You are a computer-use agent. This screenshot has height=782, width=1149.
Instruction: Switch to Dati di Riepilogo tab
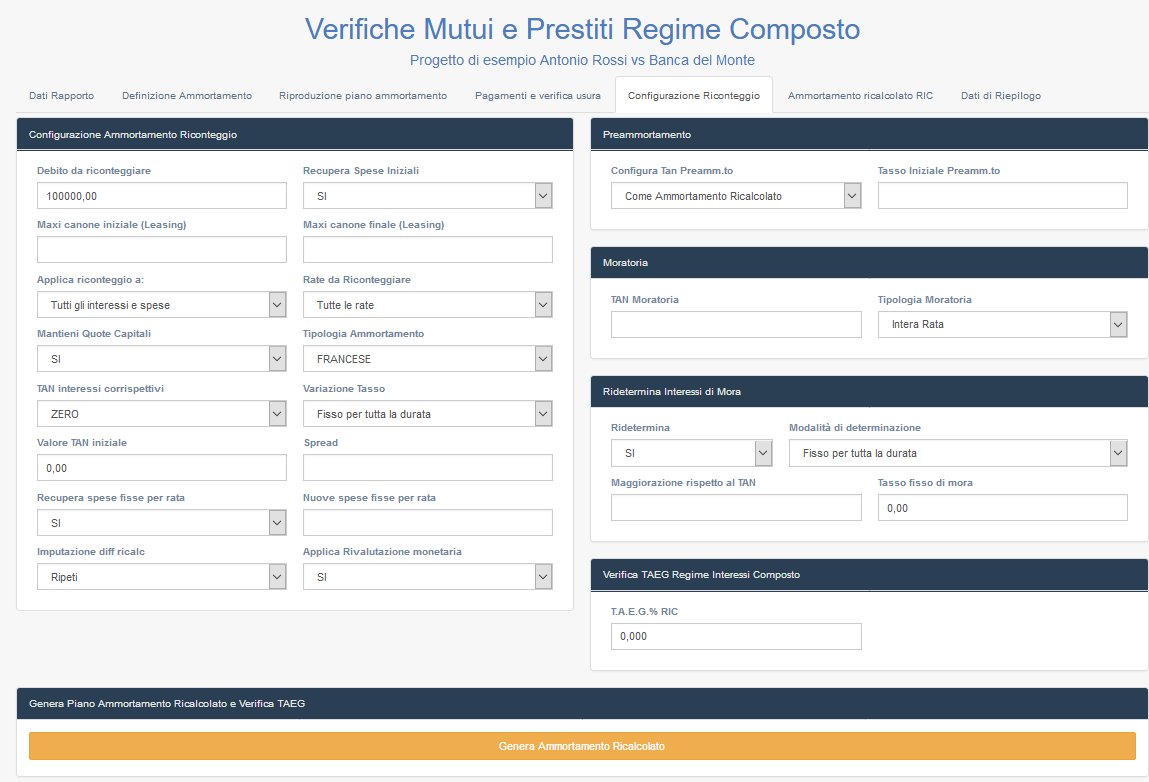click(1001, 95)
